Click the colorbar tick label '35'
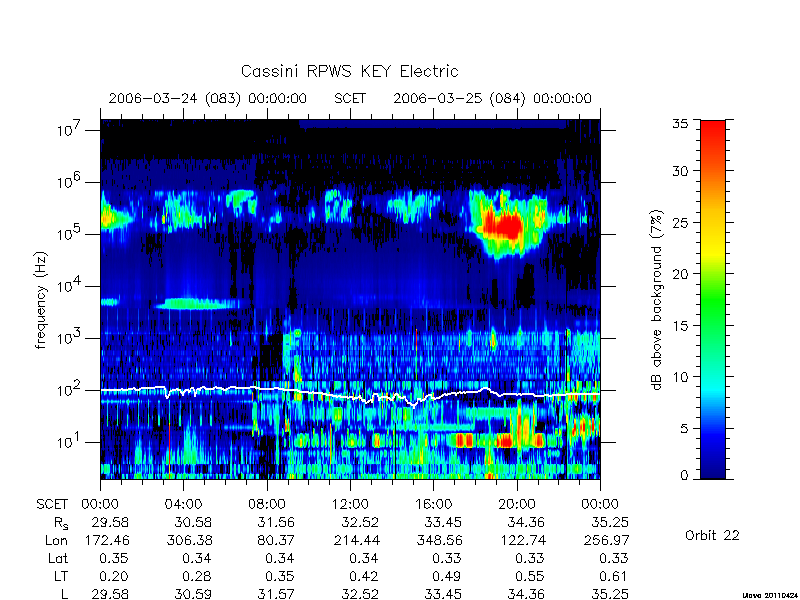Image resolution: width=800 pixels, height=600 pixels. pos(680,124)
